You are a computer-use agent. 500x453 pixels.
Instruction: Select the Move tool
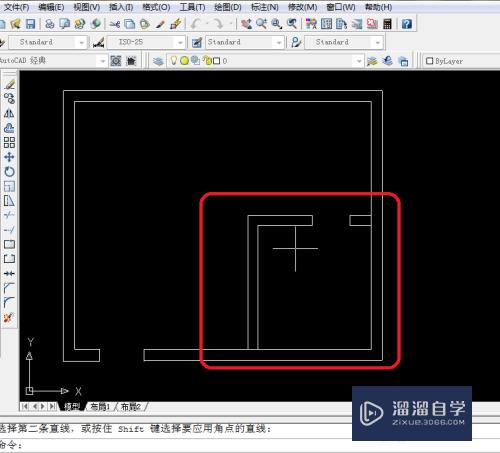point(9,157)
